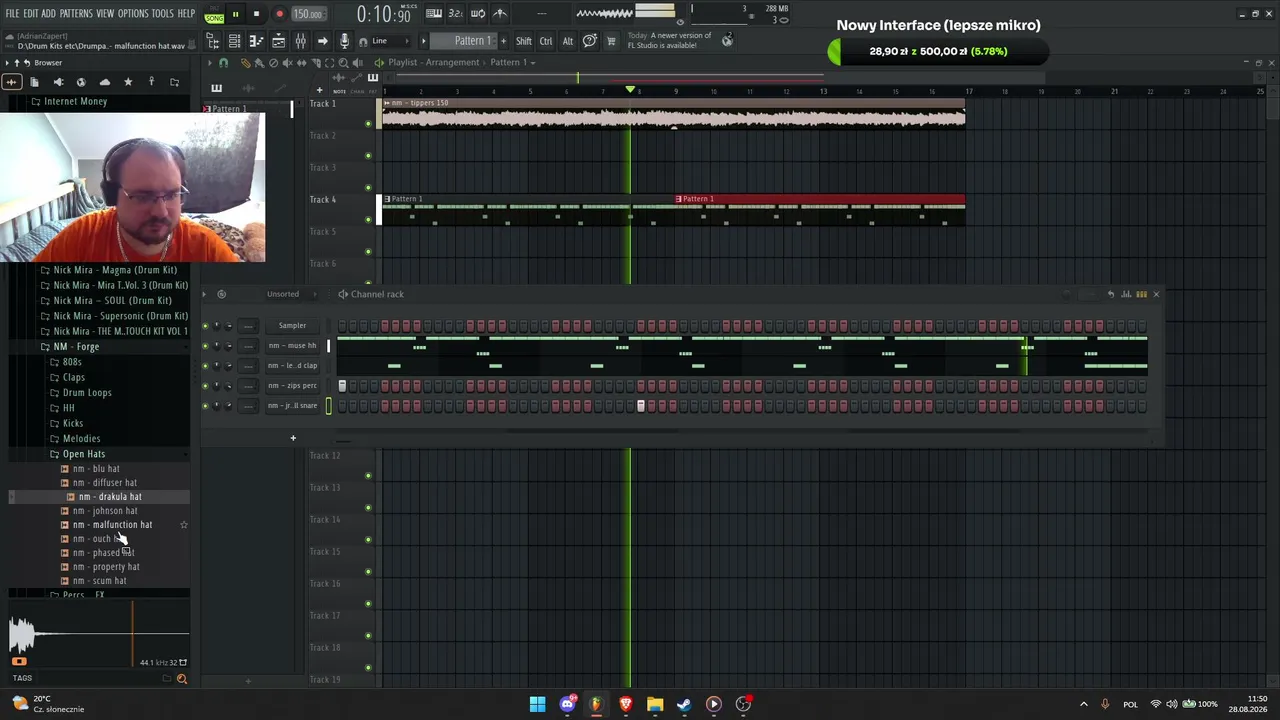Mute the nm - muse hh channel
Image resolution: width=1280 pixels, height=720 pixels.
pos(206,346)
